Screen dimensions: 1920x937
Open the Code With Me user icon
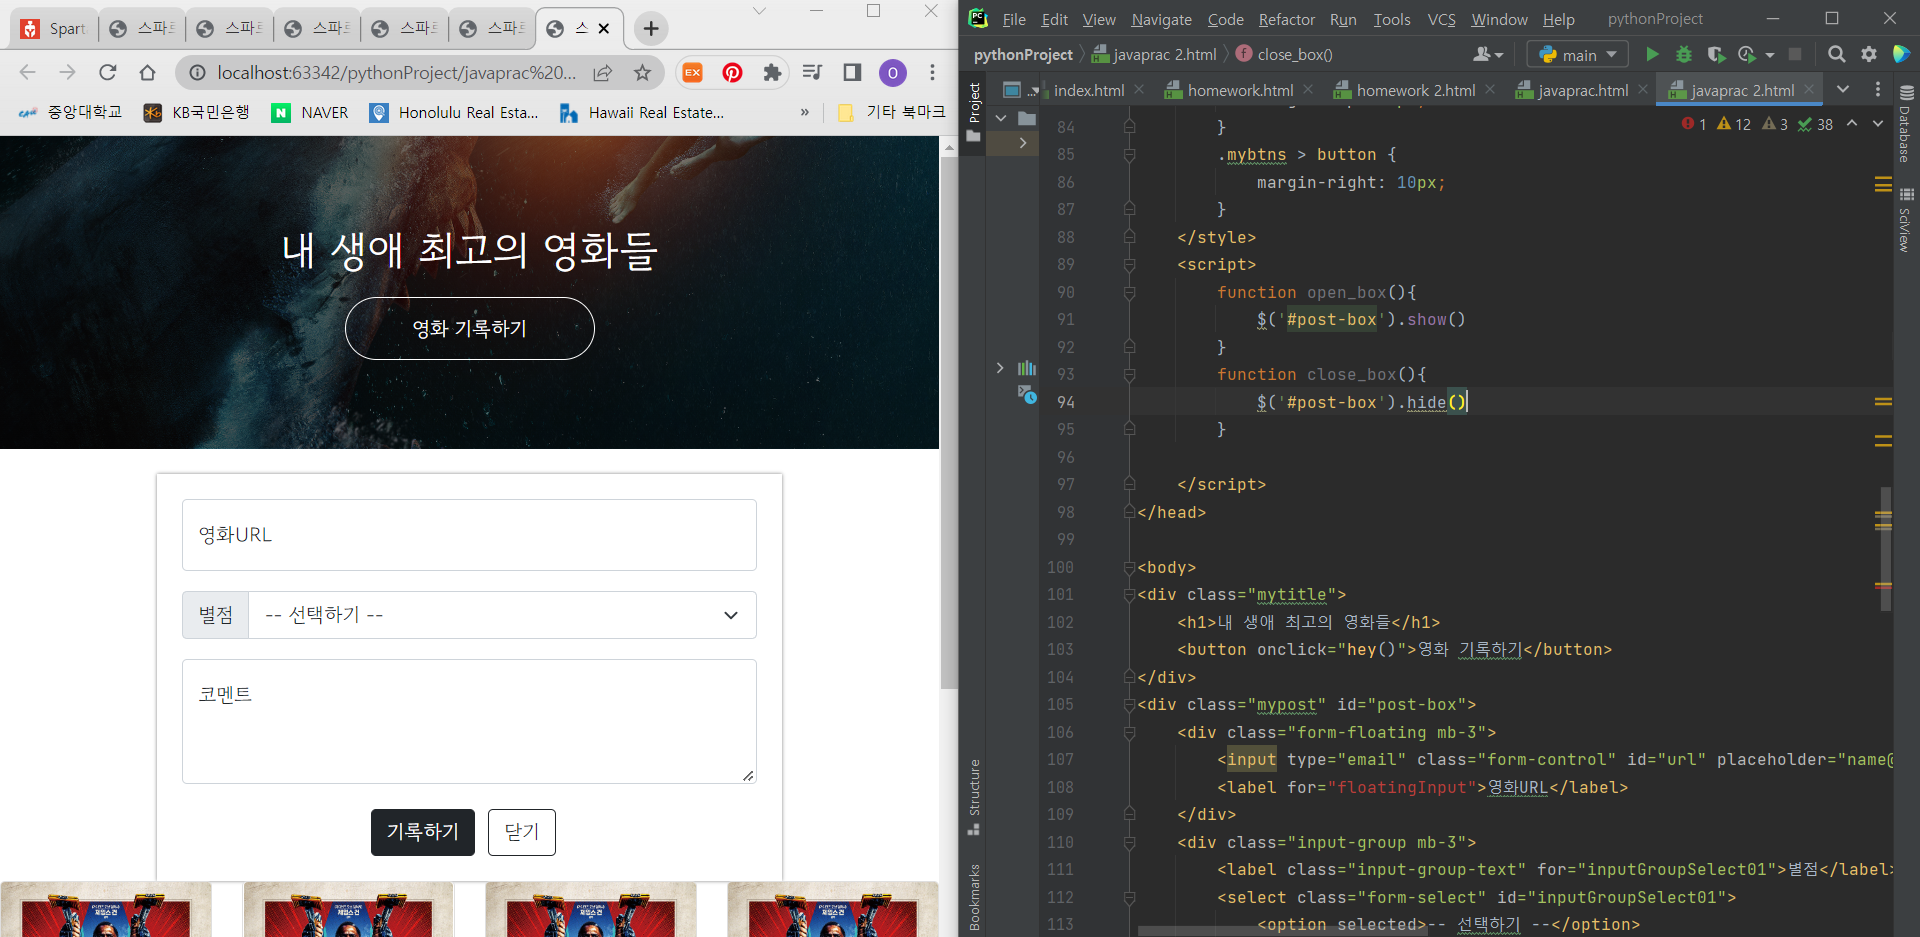coord(1488,54)
